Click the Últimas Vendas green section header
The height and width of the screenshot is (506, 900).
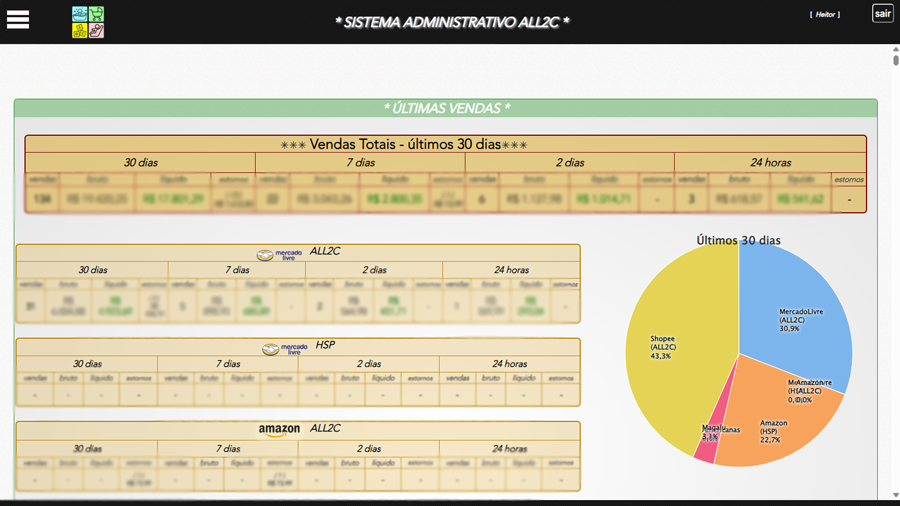tap(446, 108)
